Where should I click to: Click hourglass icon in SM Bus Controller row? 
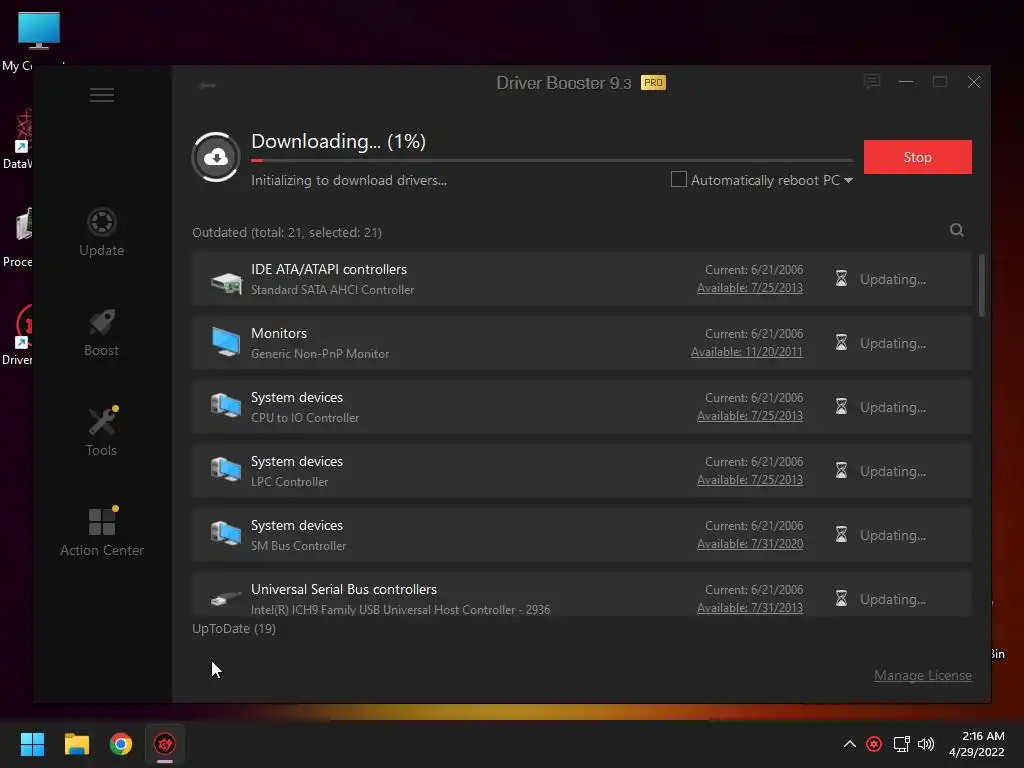pyautogui.click(x=841, y=535)
